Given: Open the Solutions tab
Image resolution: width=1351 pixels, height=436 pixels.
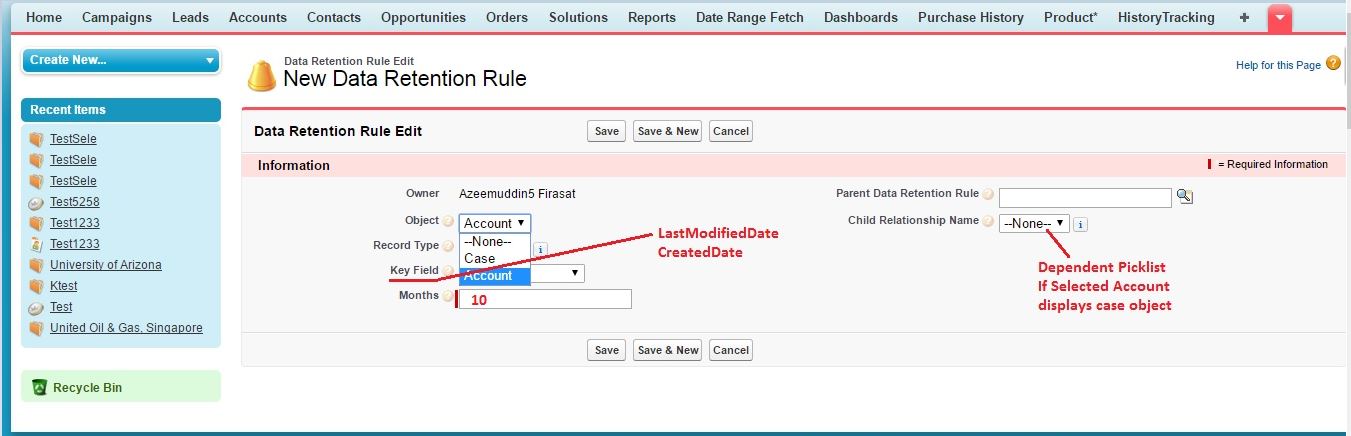Looking at the screenshot, I should point(578,17).
